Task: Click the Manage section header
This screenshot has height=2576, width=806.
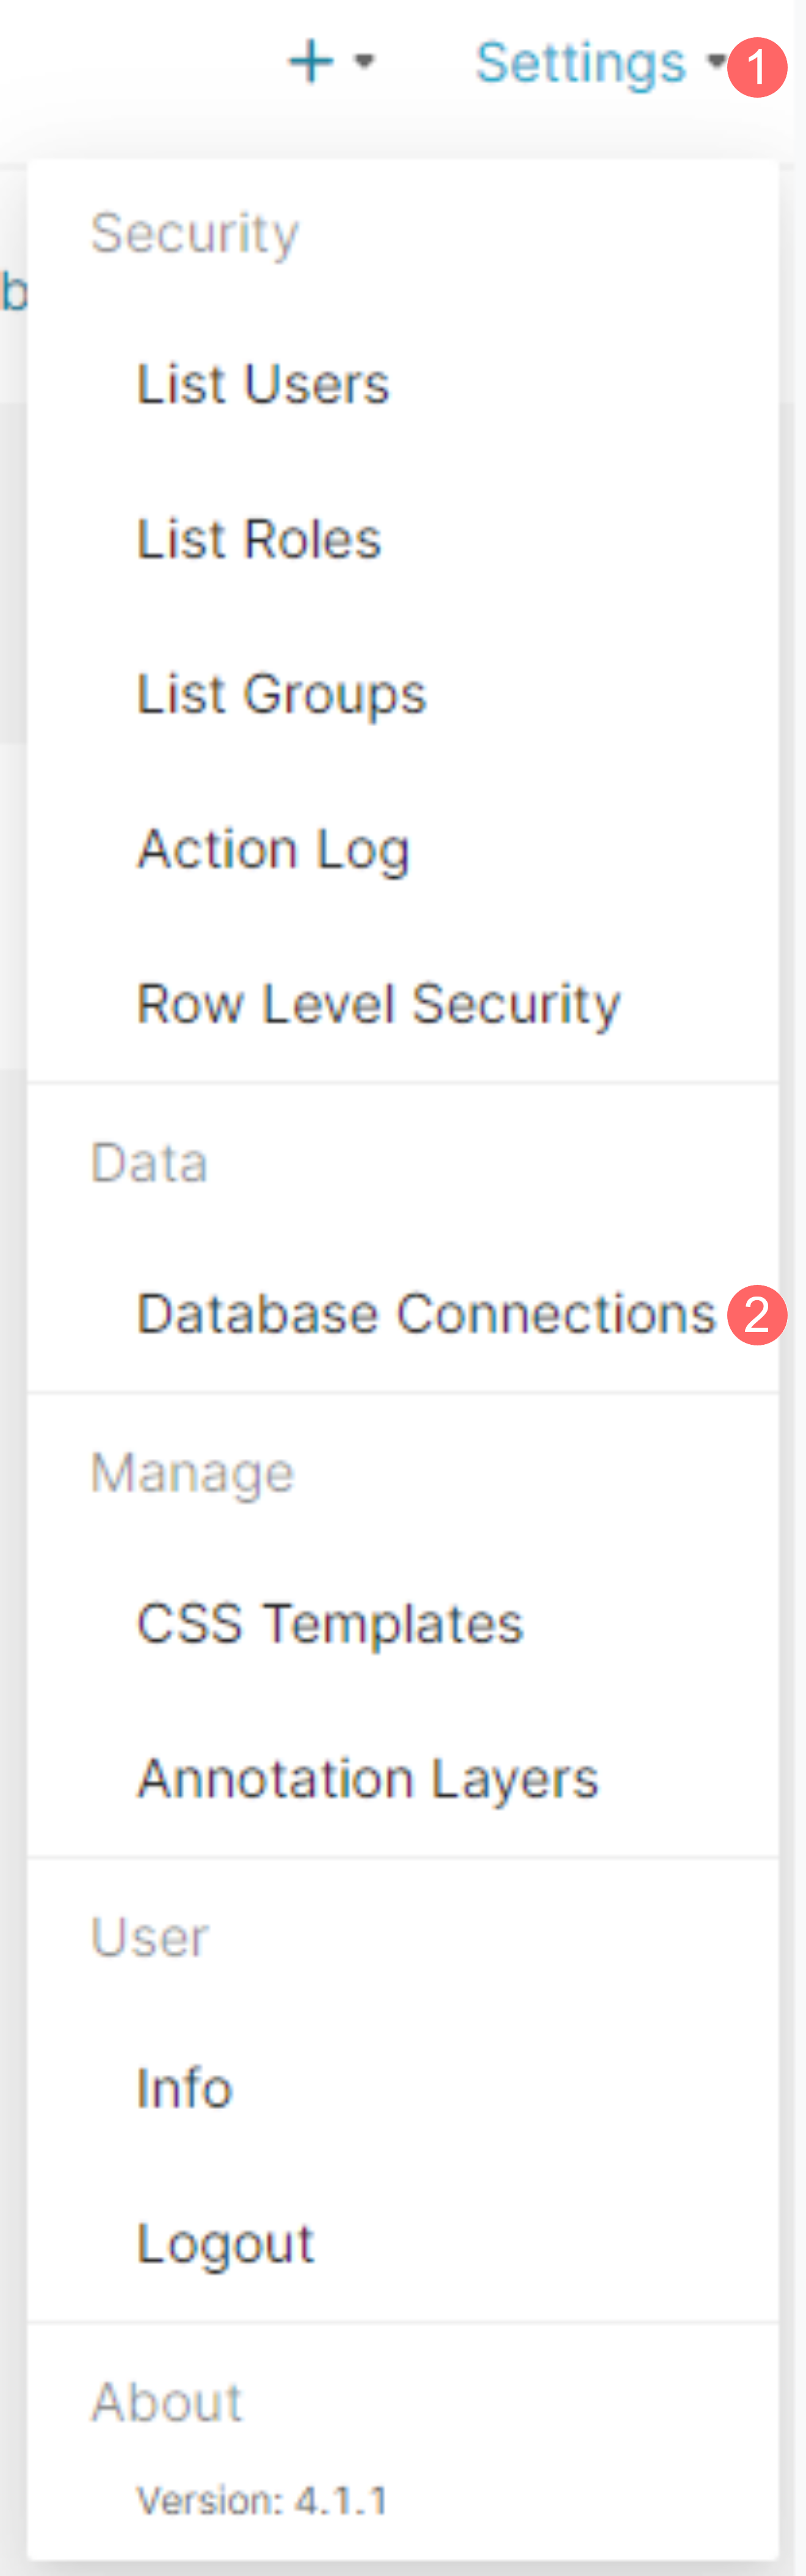Action: (x=192, y=1472)
